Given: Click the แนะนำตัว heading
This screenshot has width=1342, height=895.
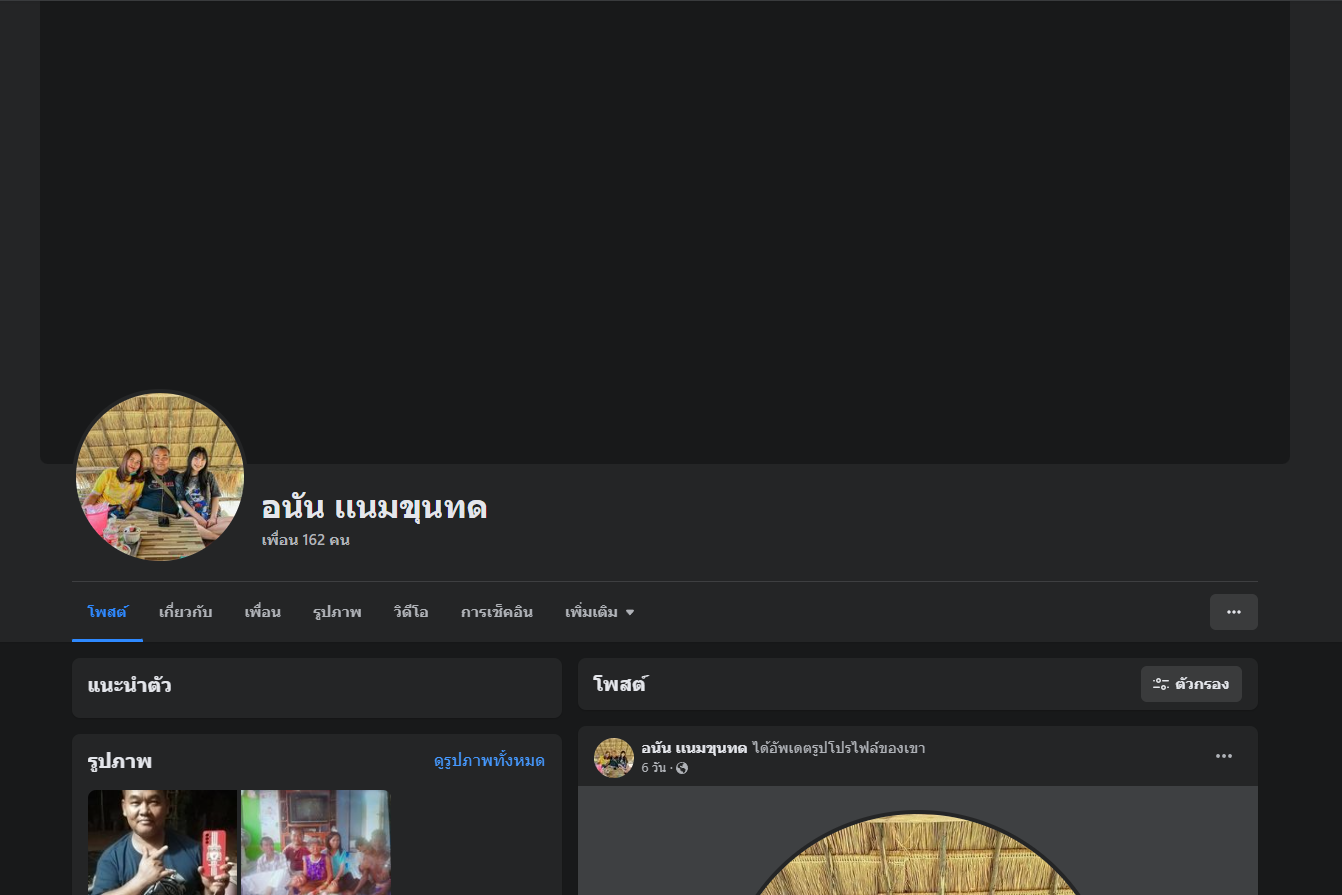Looking at the screenshot, I should point(129,686).
